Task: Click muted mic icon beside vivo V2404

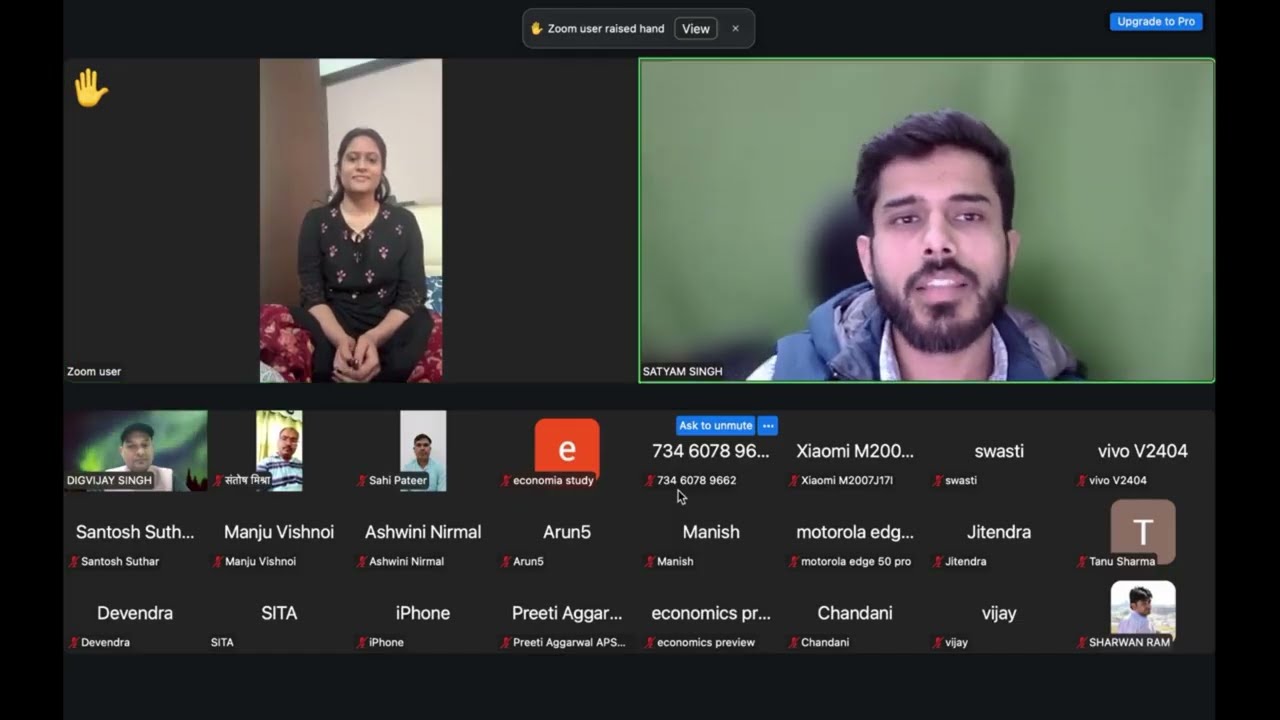Action: pyautogui.click(x=1082, y=481)
